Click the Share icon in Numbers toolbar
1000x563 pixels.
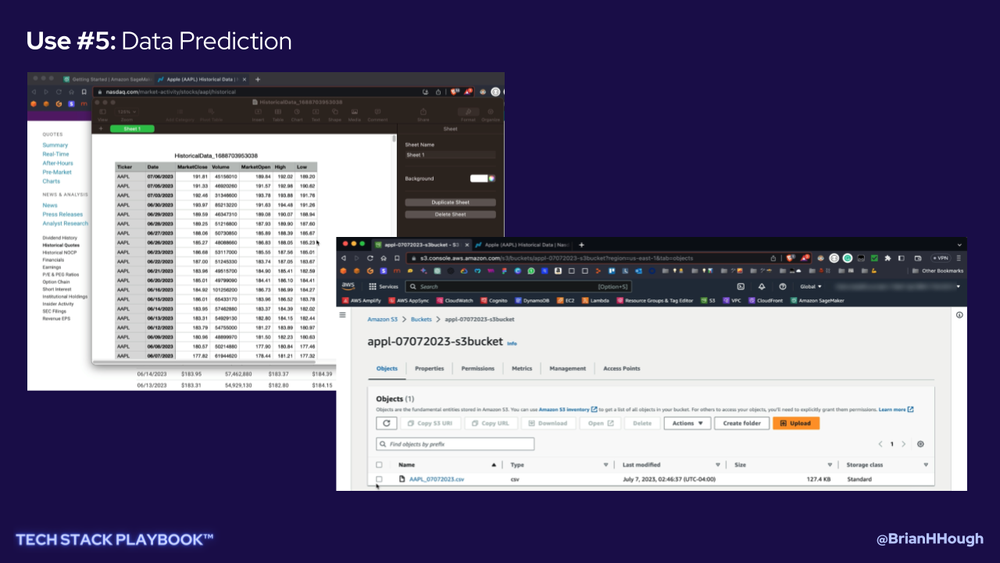coord(423,114)
